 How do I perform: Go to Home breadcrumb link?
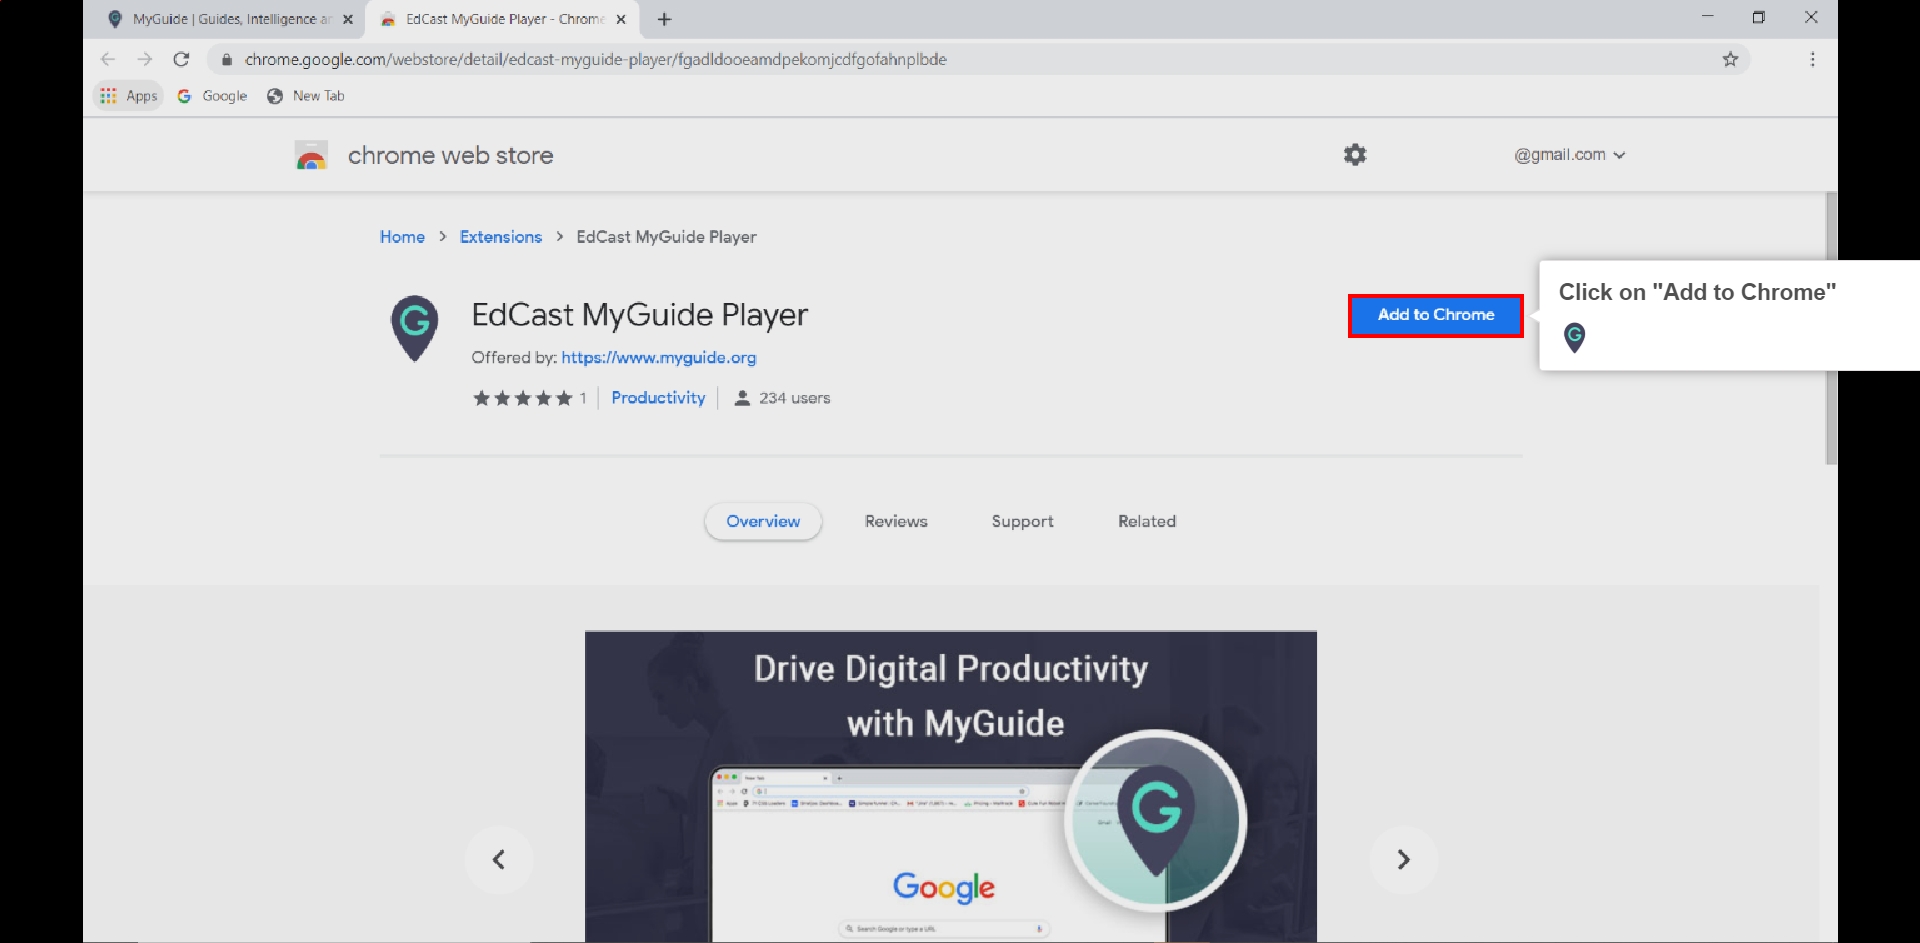click(x=402, y=237)
